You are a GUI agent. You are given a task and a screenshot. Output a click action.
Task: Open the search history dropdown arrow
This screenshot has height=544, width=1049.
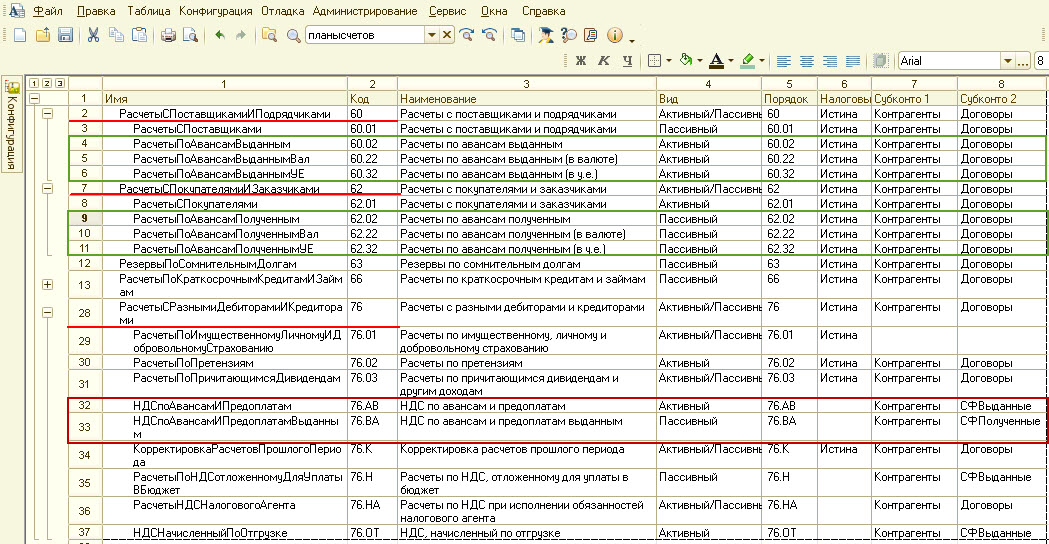point(432,35)
